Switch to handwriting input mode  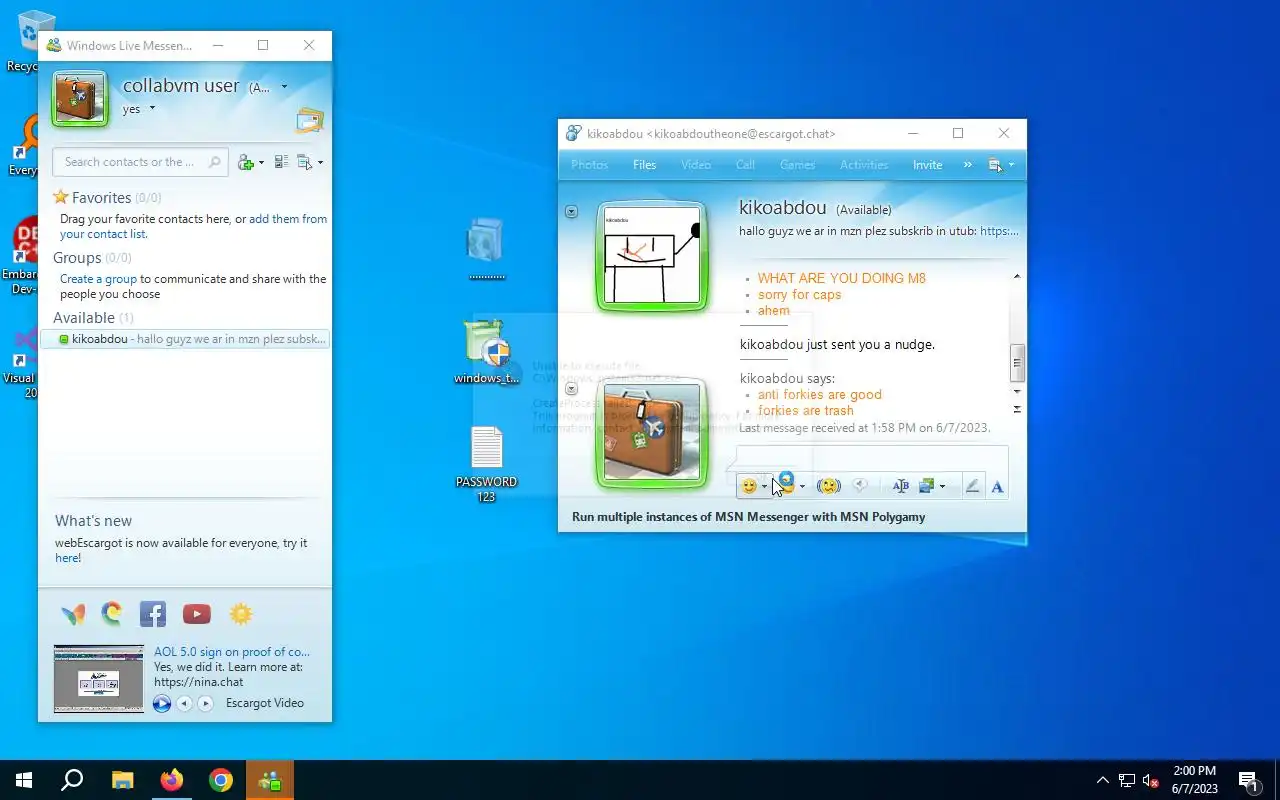972,487
